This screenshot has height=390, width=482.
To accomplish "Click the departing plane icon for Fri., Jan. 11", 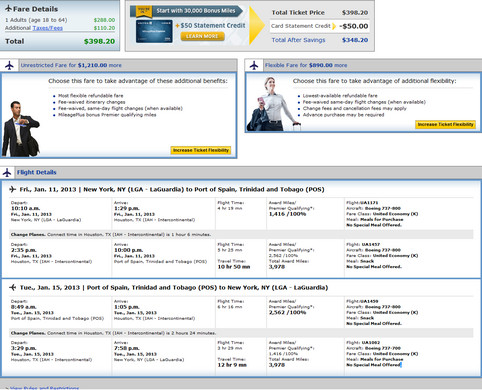I will tap(13, 189).
